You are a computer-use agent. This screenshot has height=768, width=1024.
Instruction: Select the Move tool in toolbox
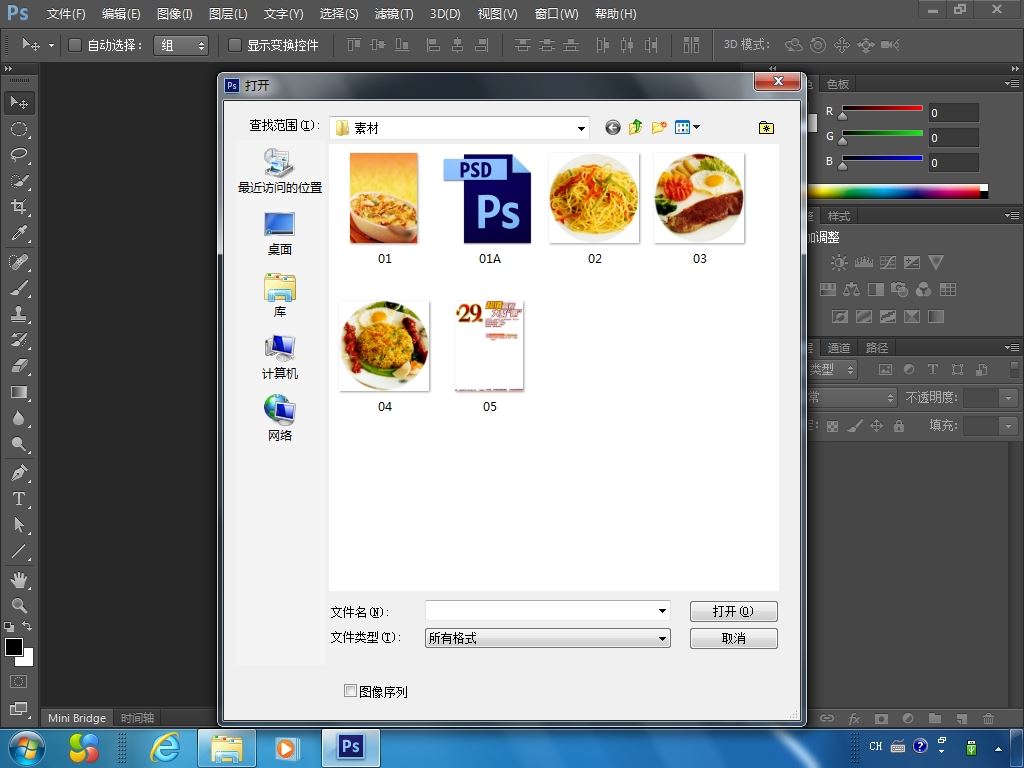[19, 103]
